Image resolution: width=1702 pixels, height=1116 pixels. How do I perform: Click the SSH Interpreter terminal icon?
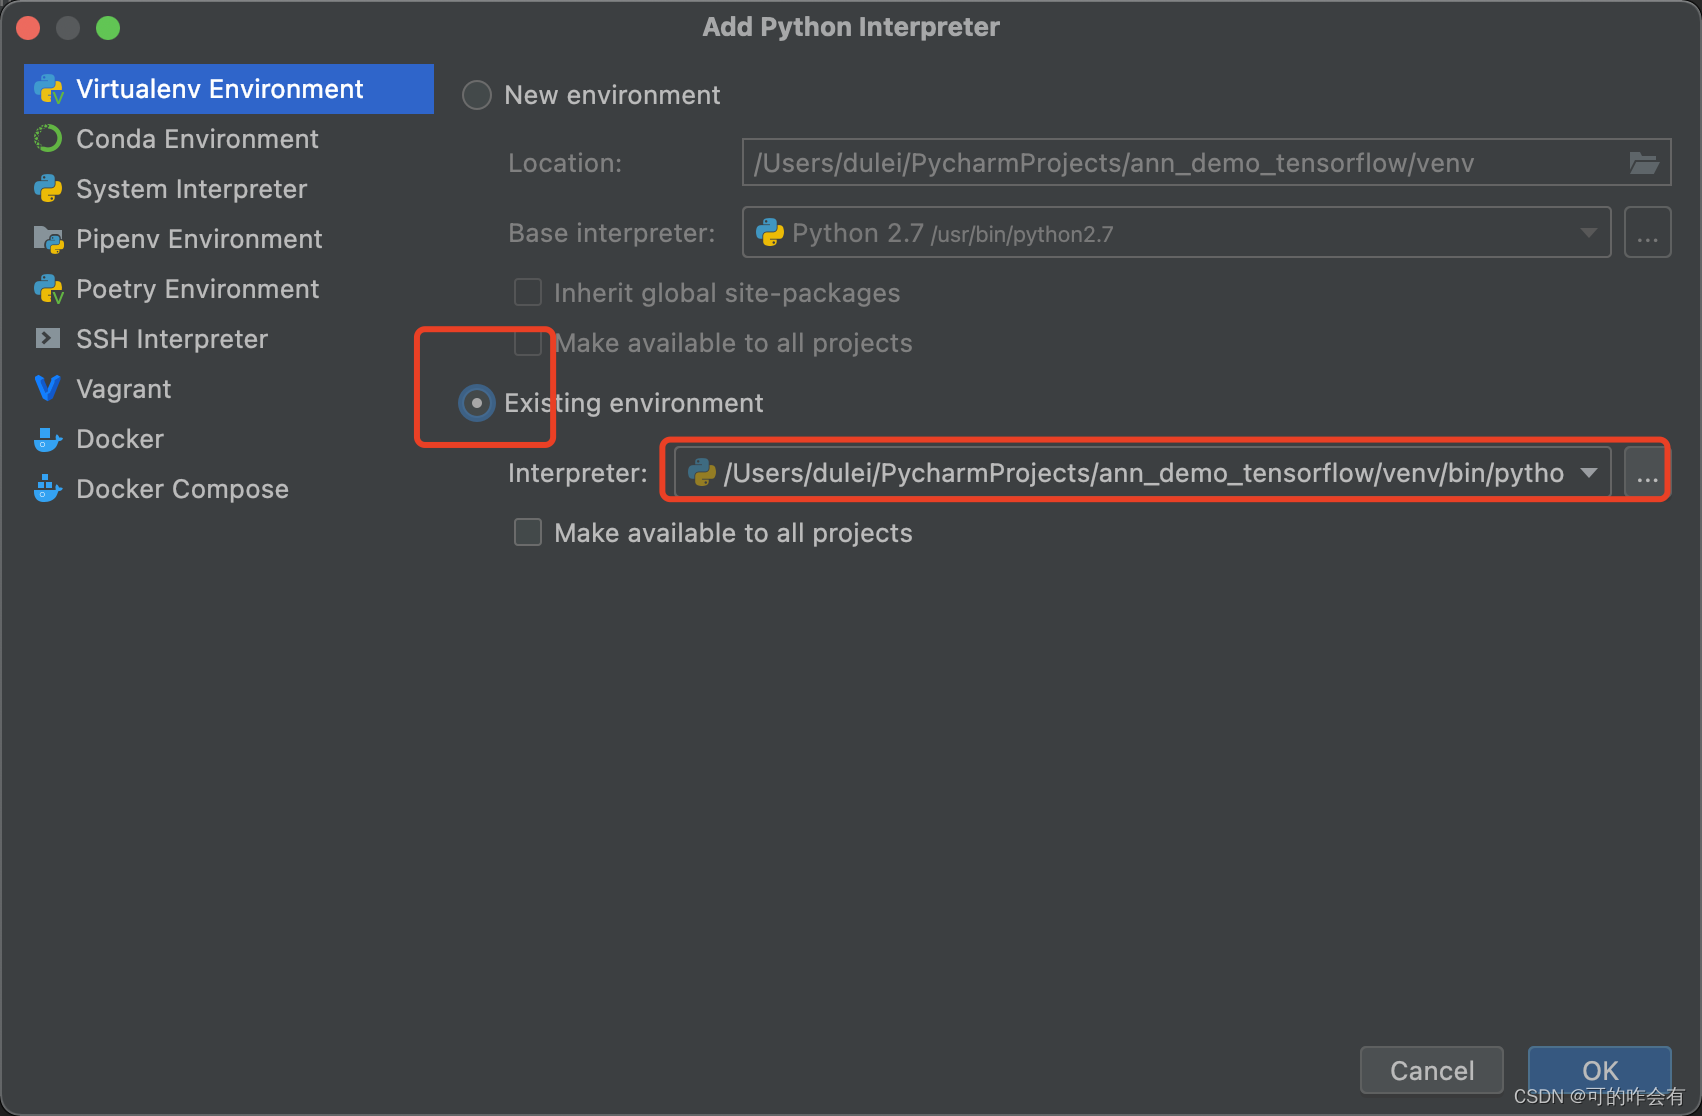(x=48, y=339)
